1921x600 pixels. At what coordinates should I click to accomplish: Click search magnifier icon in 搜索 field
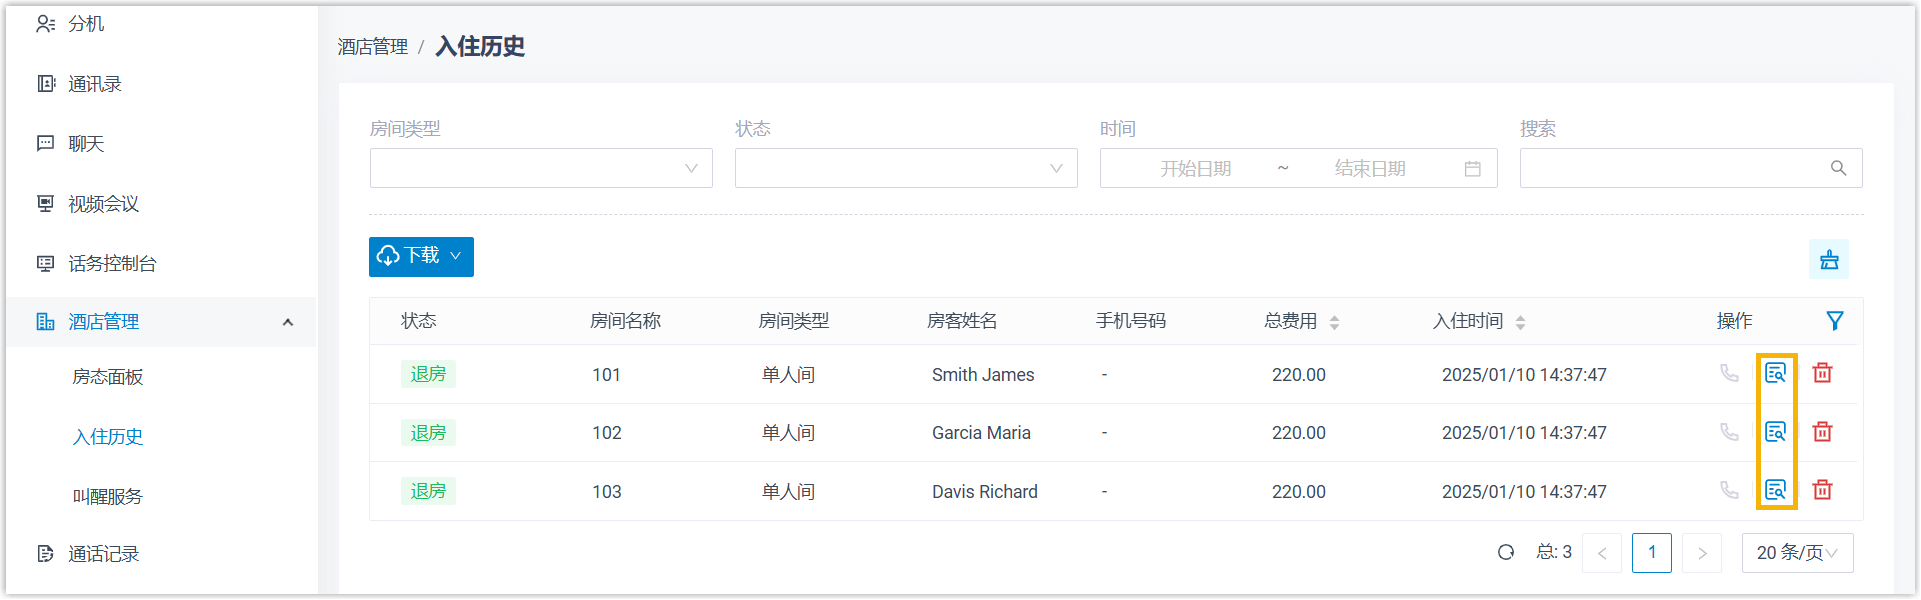[x=1838, y=168]
